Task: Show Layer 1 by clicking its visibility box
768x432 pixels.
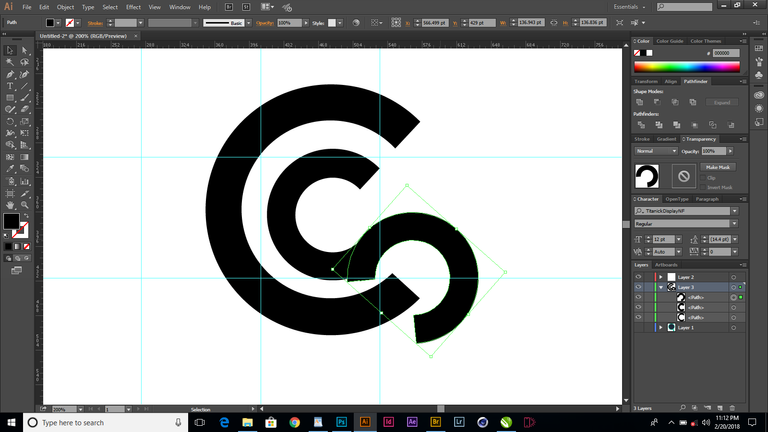Action: pyautogui.click(x=638, y=328)
